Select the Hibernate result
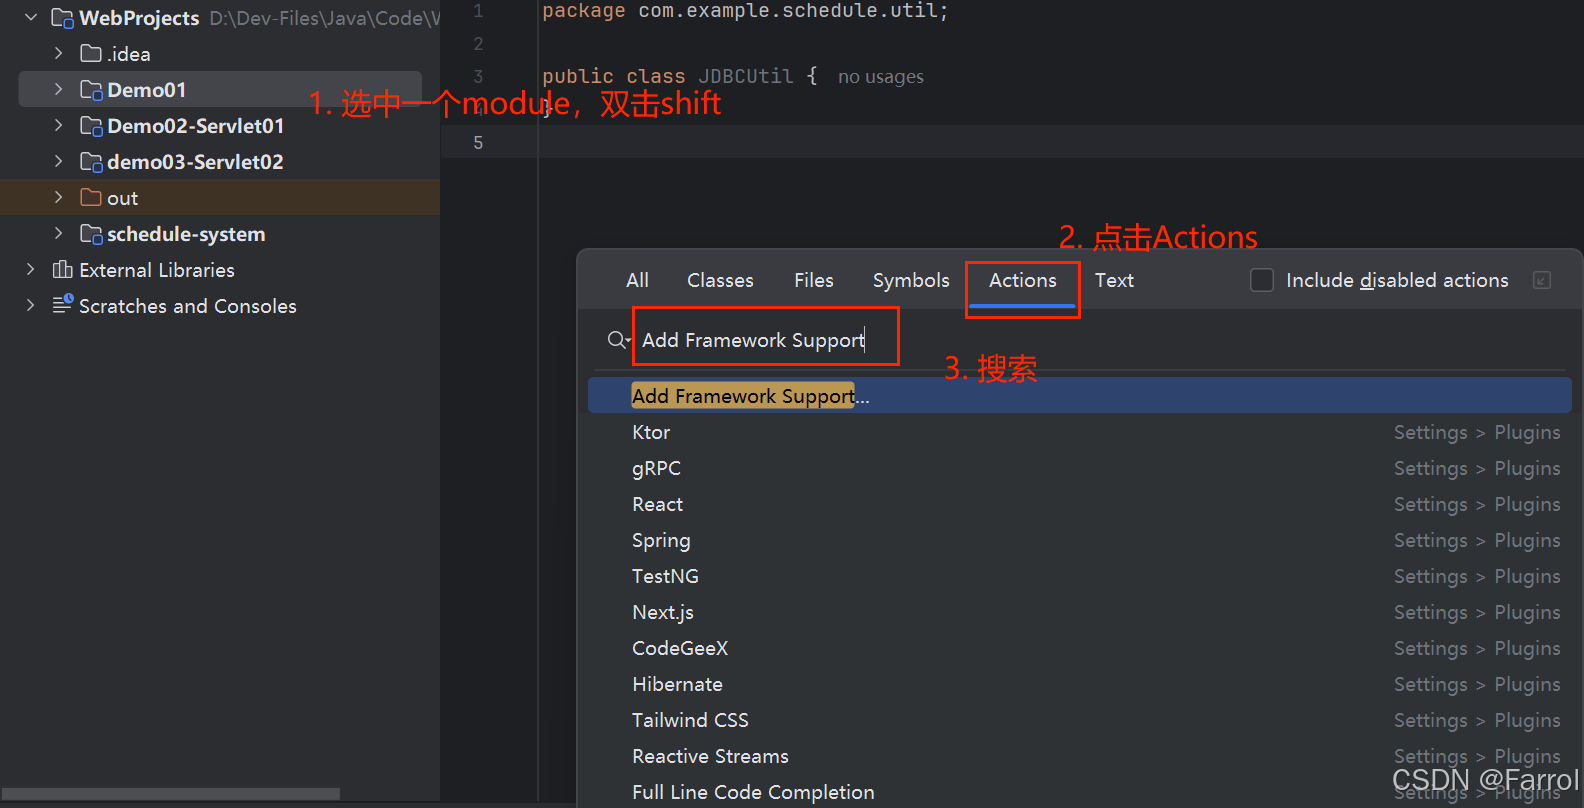Screen dimensions: 1584x808 pos(1080,684)
